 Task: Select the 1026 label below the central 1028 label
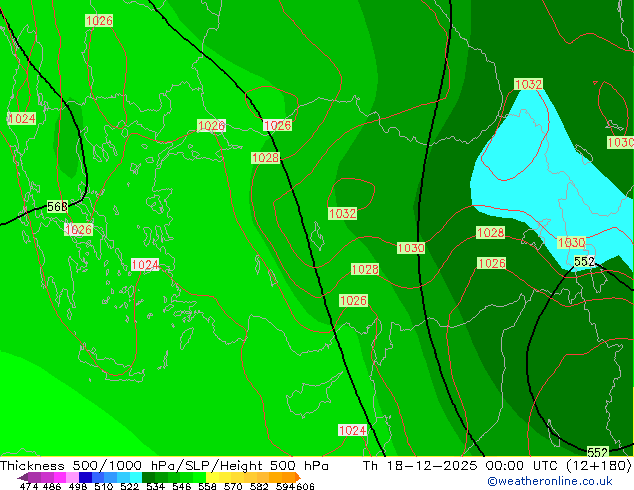click(x=353, y=300)
